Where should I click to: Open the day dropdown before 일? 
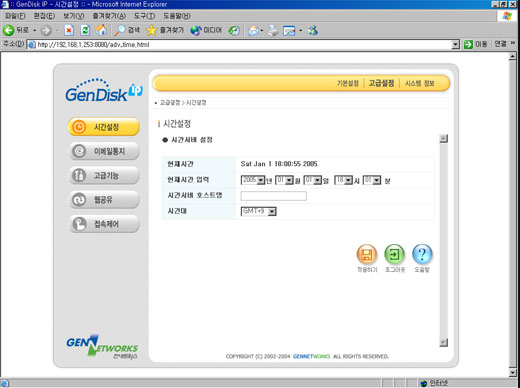coord(313,180)
